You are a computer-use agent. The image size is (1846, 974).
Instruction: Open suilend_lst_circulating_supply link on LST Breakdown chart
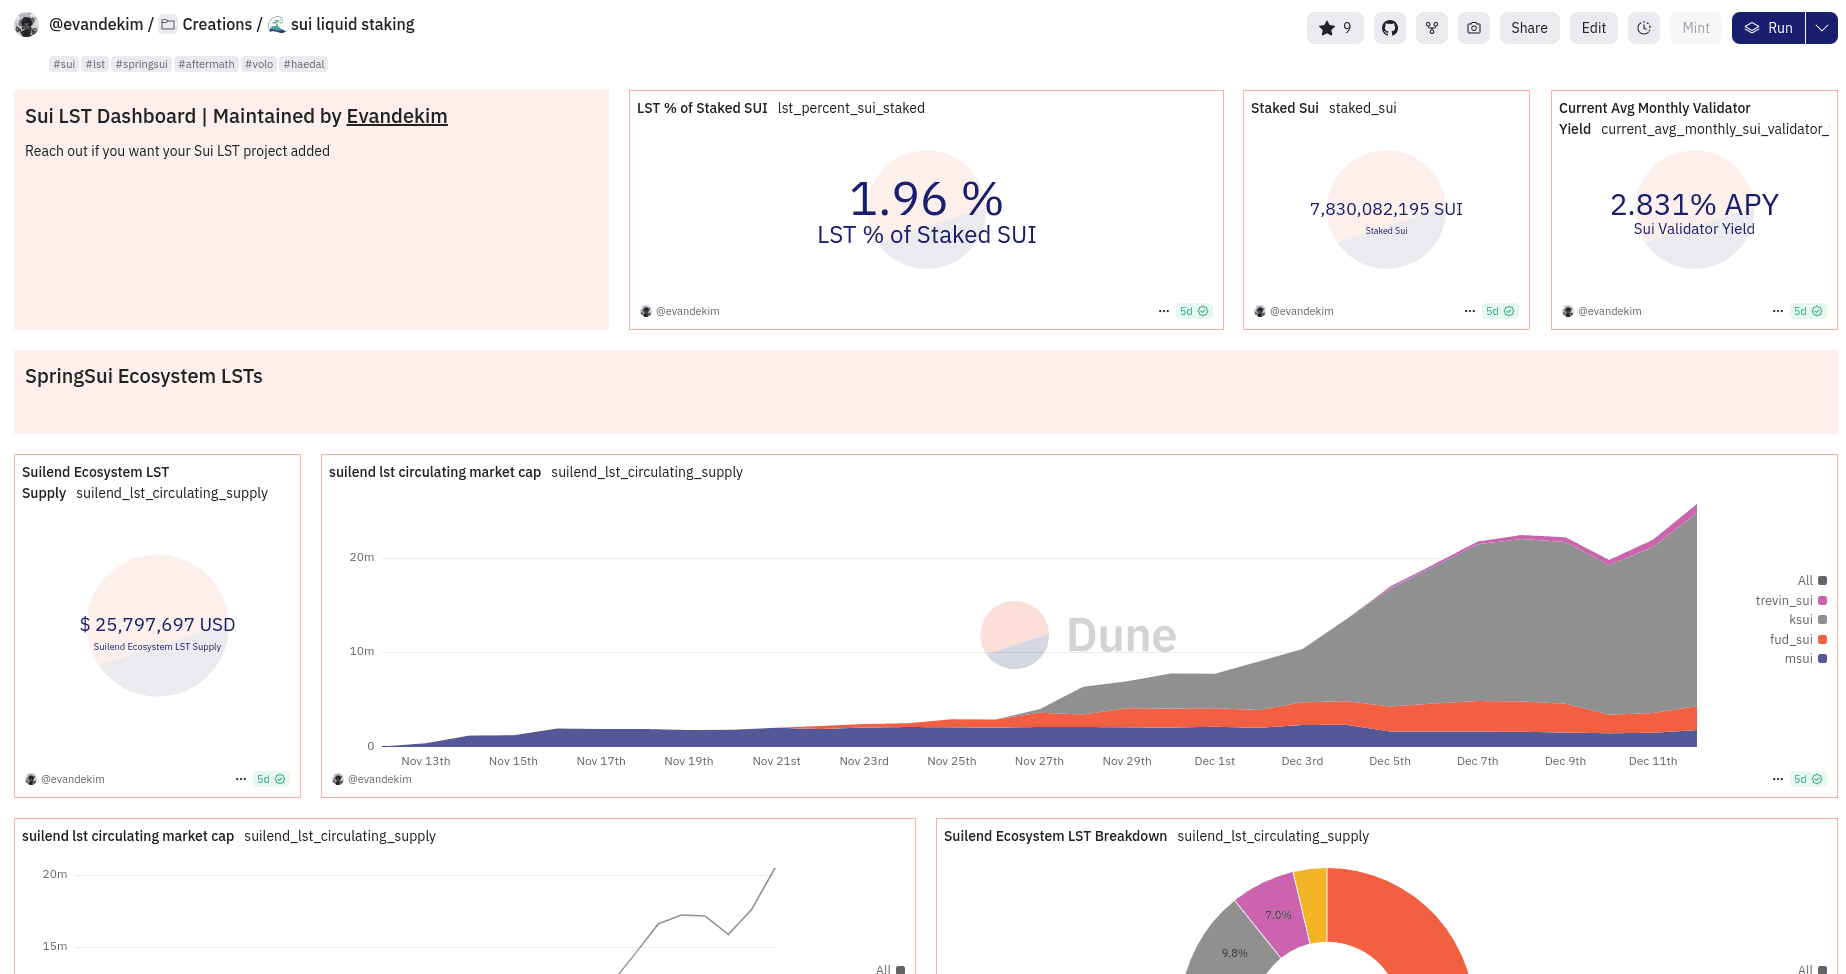click(1273, 836)
